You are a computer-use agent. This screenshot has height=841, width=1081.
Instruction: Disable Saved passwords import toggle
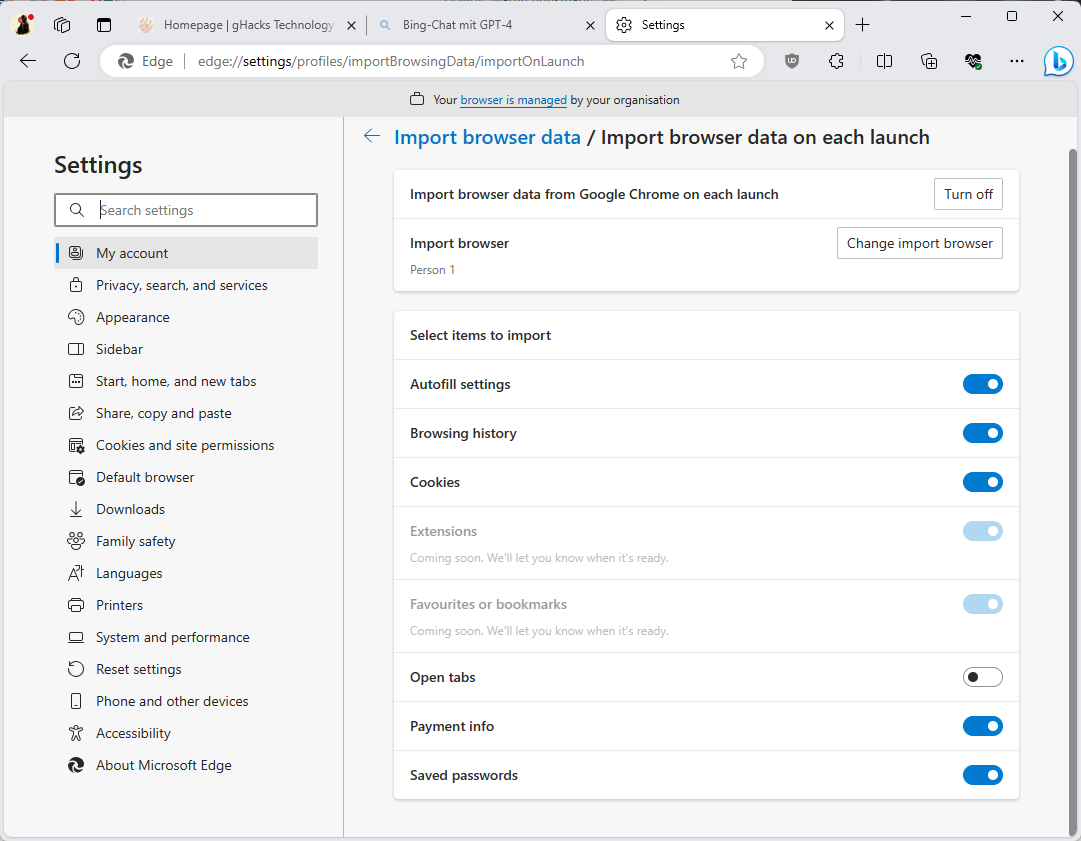coord(982,775)
